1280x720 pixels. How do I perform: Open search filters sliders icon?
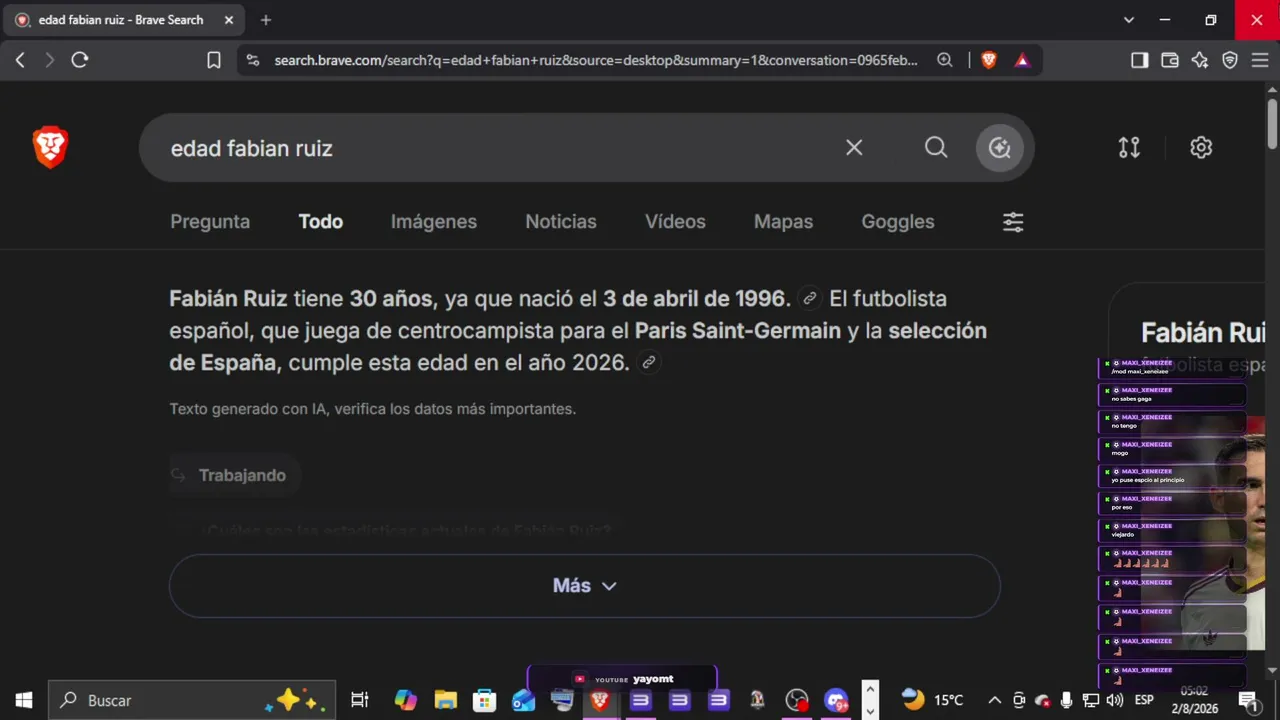[x=1013, y=222]
